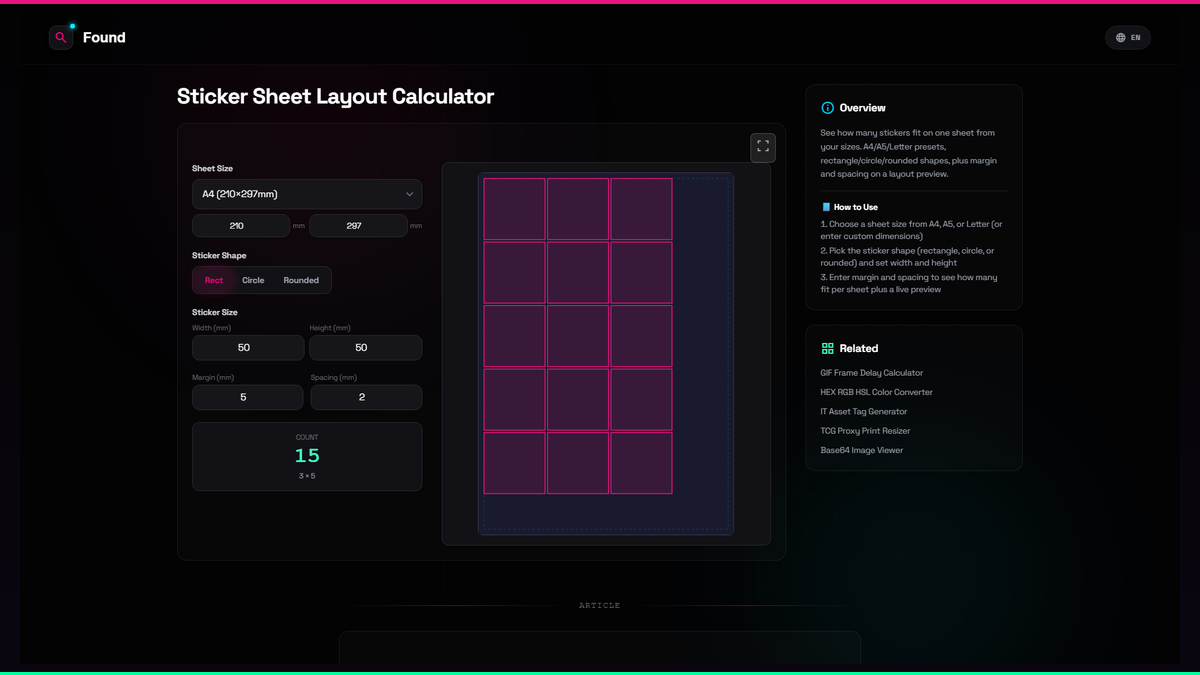
Task: Open the EN language selector
Action: tap(1128, 38)
